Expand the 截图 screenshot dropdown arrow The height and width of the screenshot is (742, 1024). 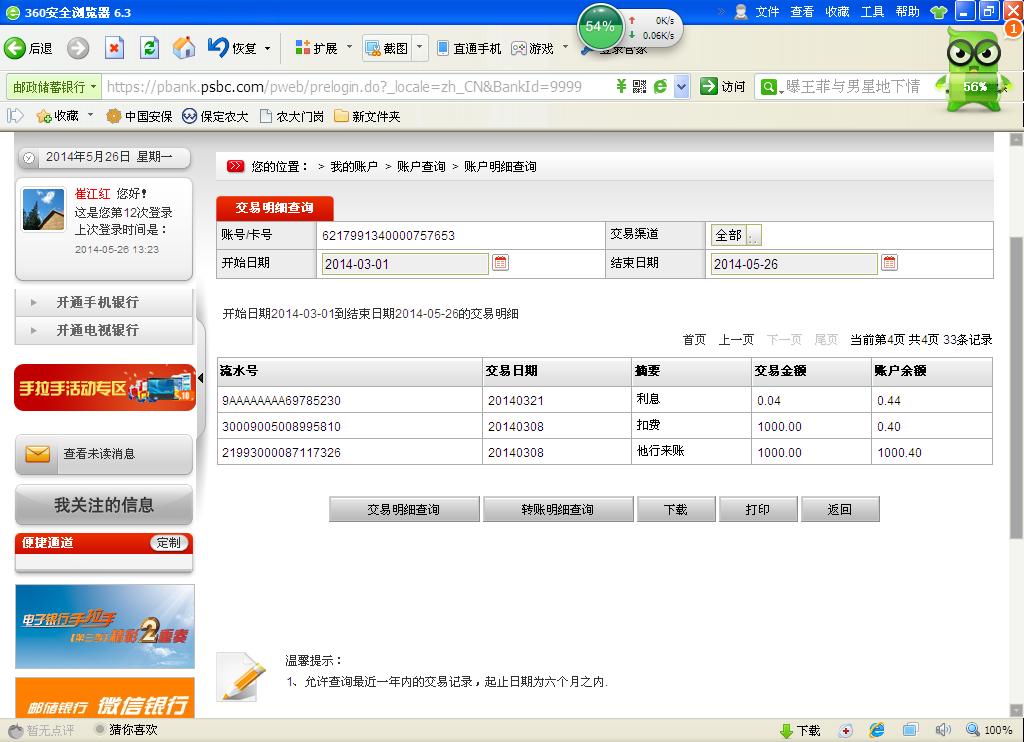click(x=419, y=48)
